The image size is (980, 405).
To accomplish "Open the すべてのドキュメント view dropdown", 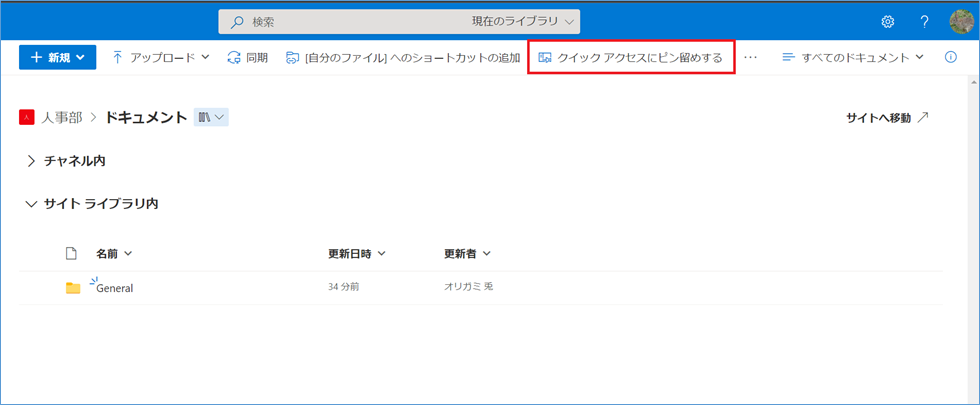I will tap(852, 57).
